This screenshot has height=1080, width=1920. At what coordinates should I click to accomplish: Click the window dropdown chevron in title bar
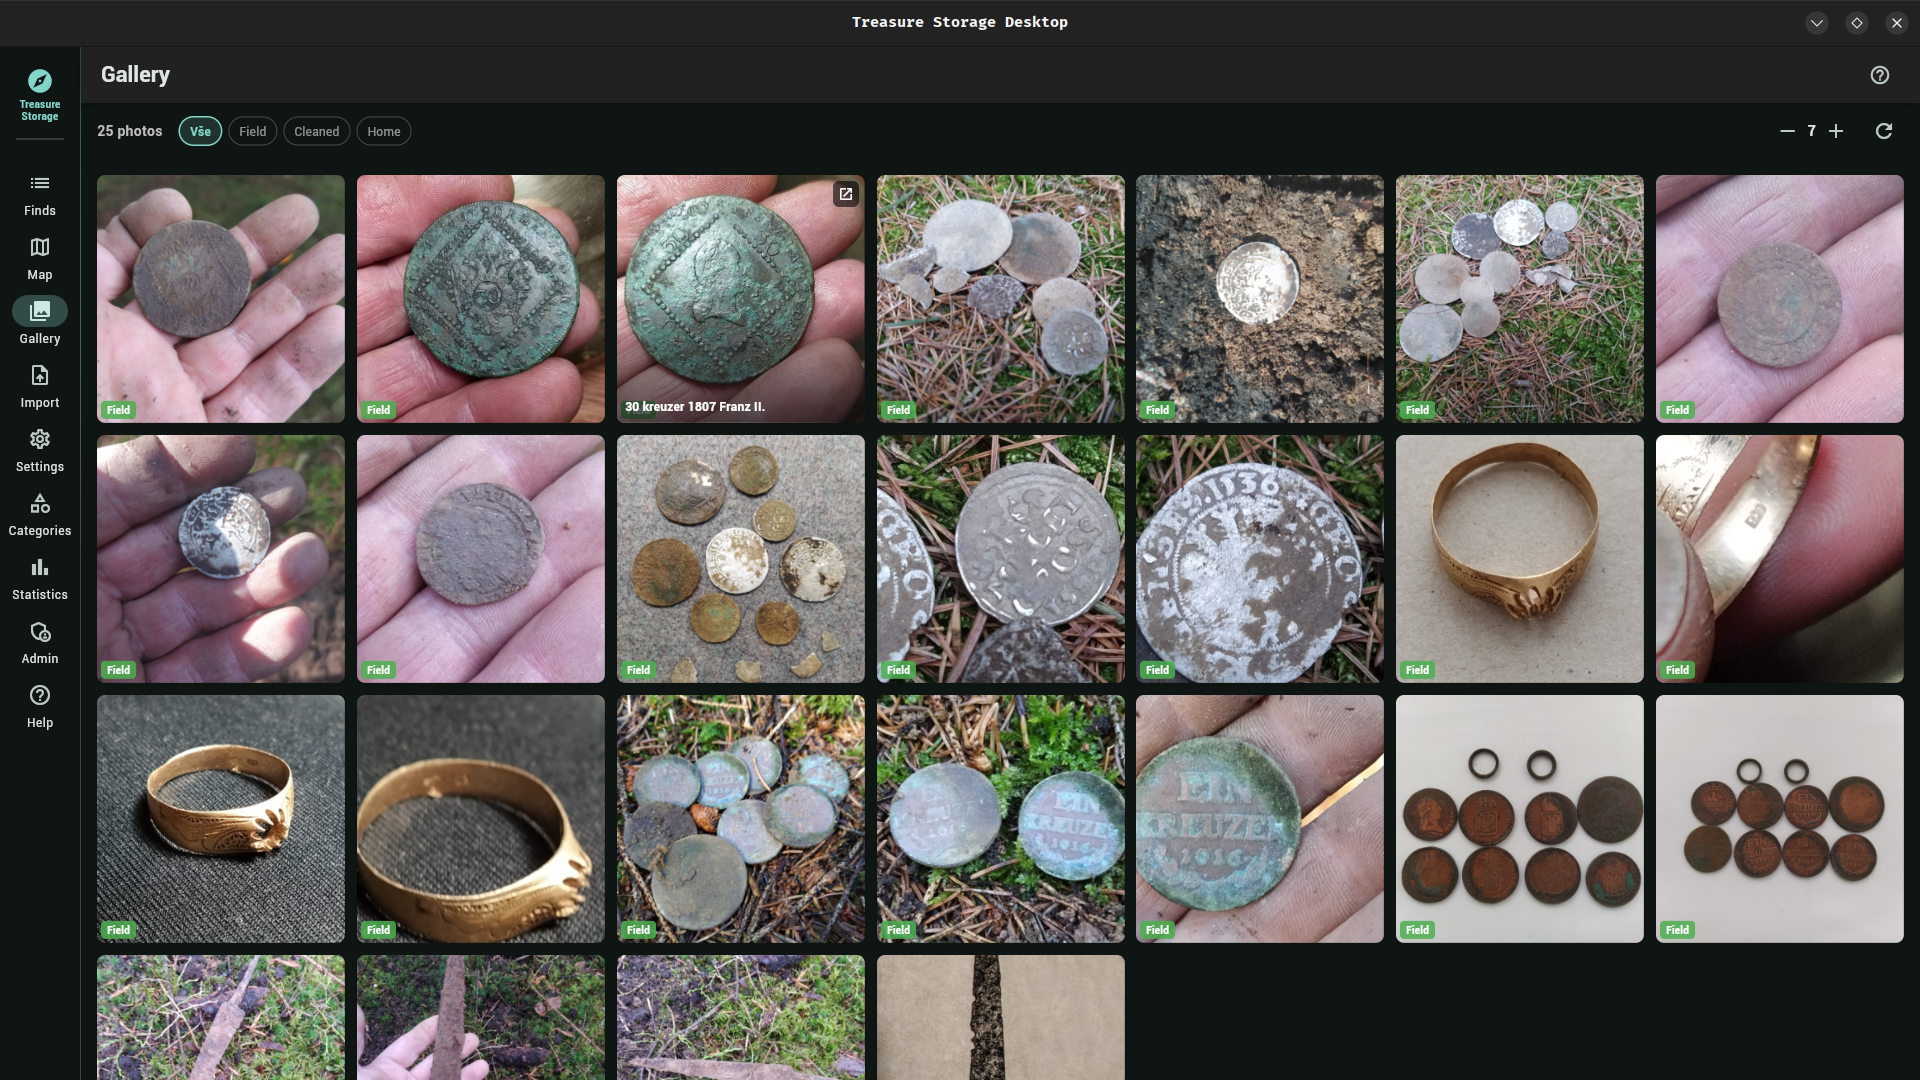pyautogui.click(x=1816, y=22)
